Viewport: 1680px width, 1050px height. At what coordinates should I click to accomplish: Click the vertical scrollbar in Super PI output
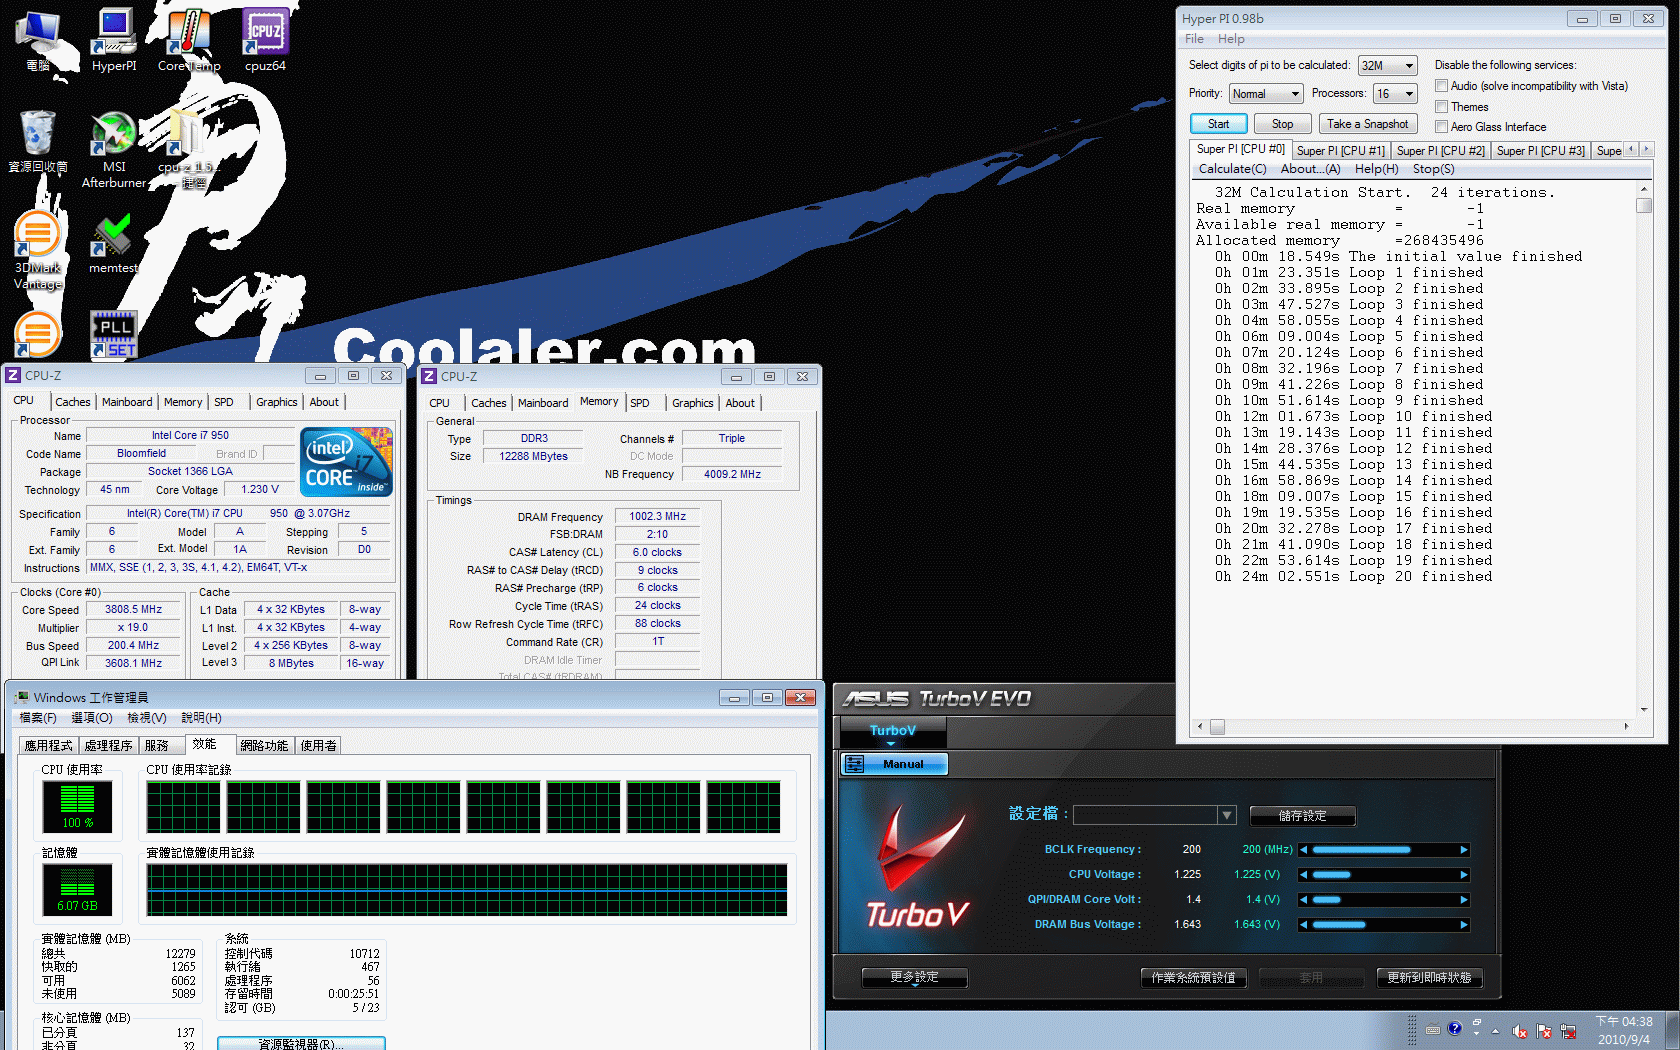pyautogui.click(x=1643, y=449)
